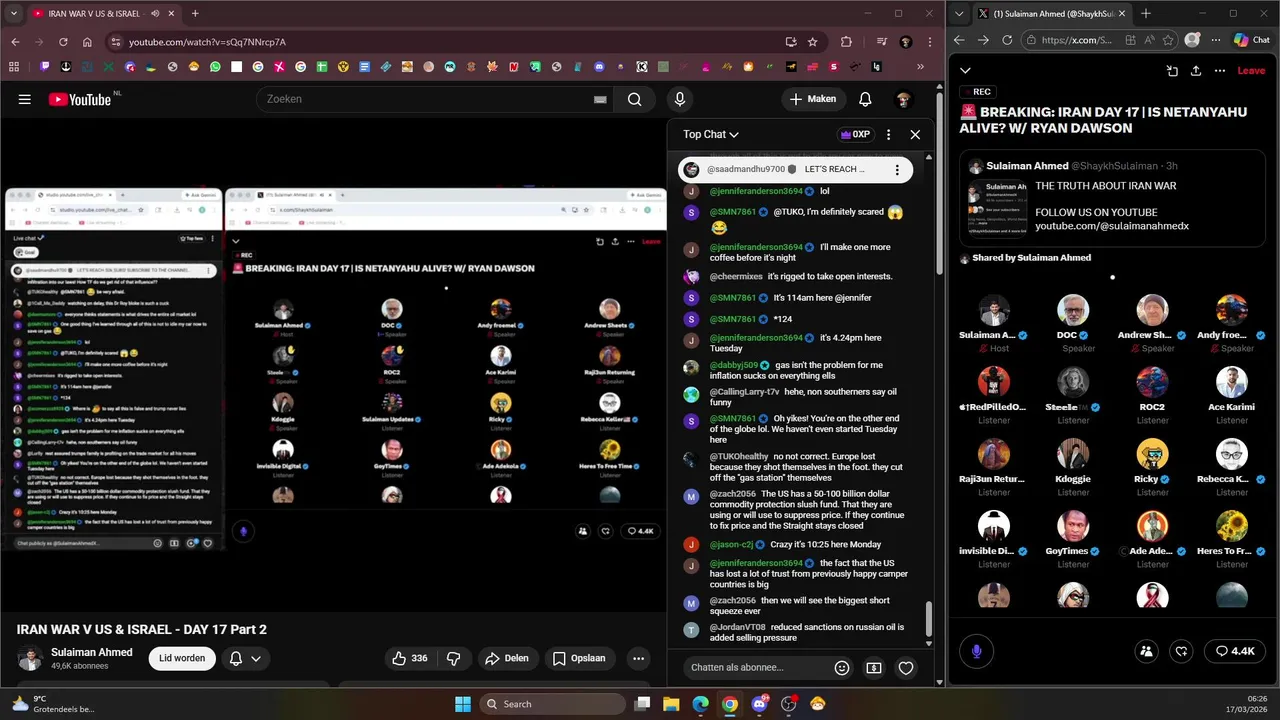Open a new tab in Edge window
The image size is (1280, 720).
pyautogui.click(x=1146, y=14)
